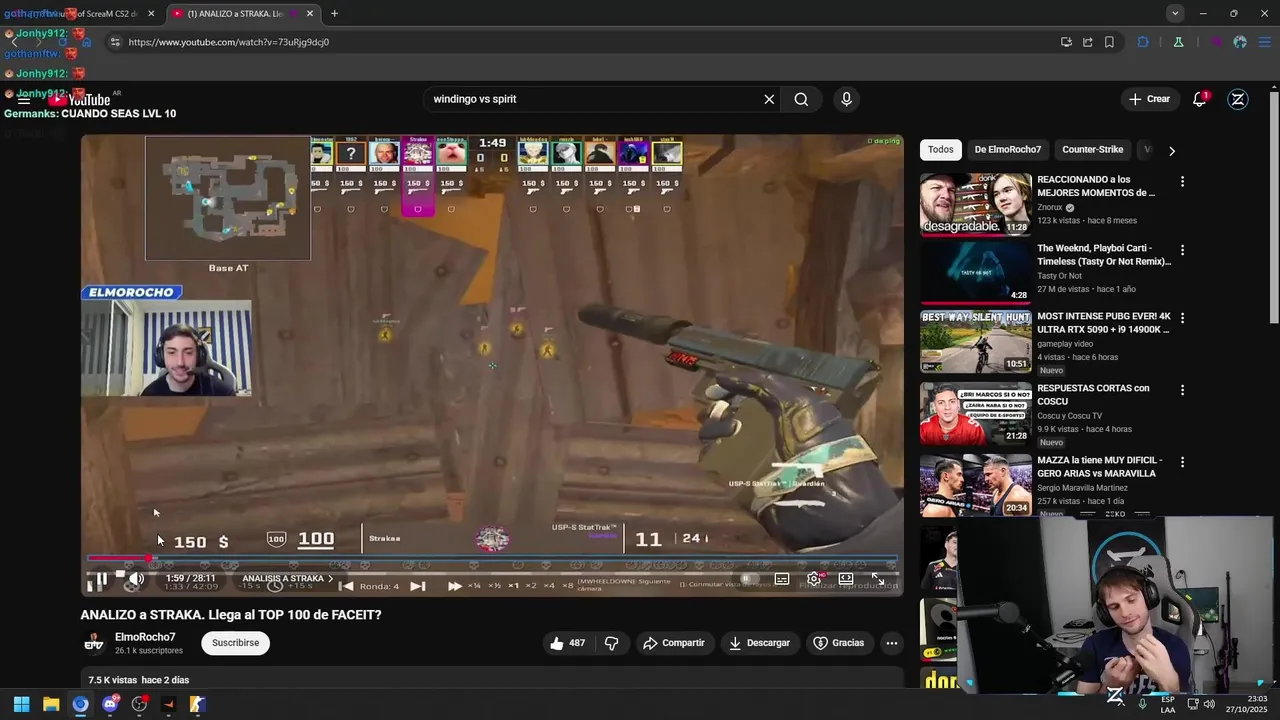
Task: Open options for MOST INTENSE PUBG EVER video
Action: pos(1182,318)
